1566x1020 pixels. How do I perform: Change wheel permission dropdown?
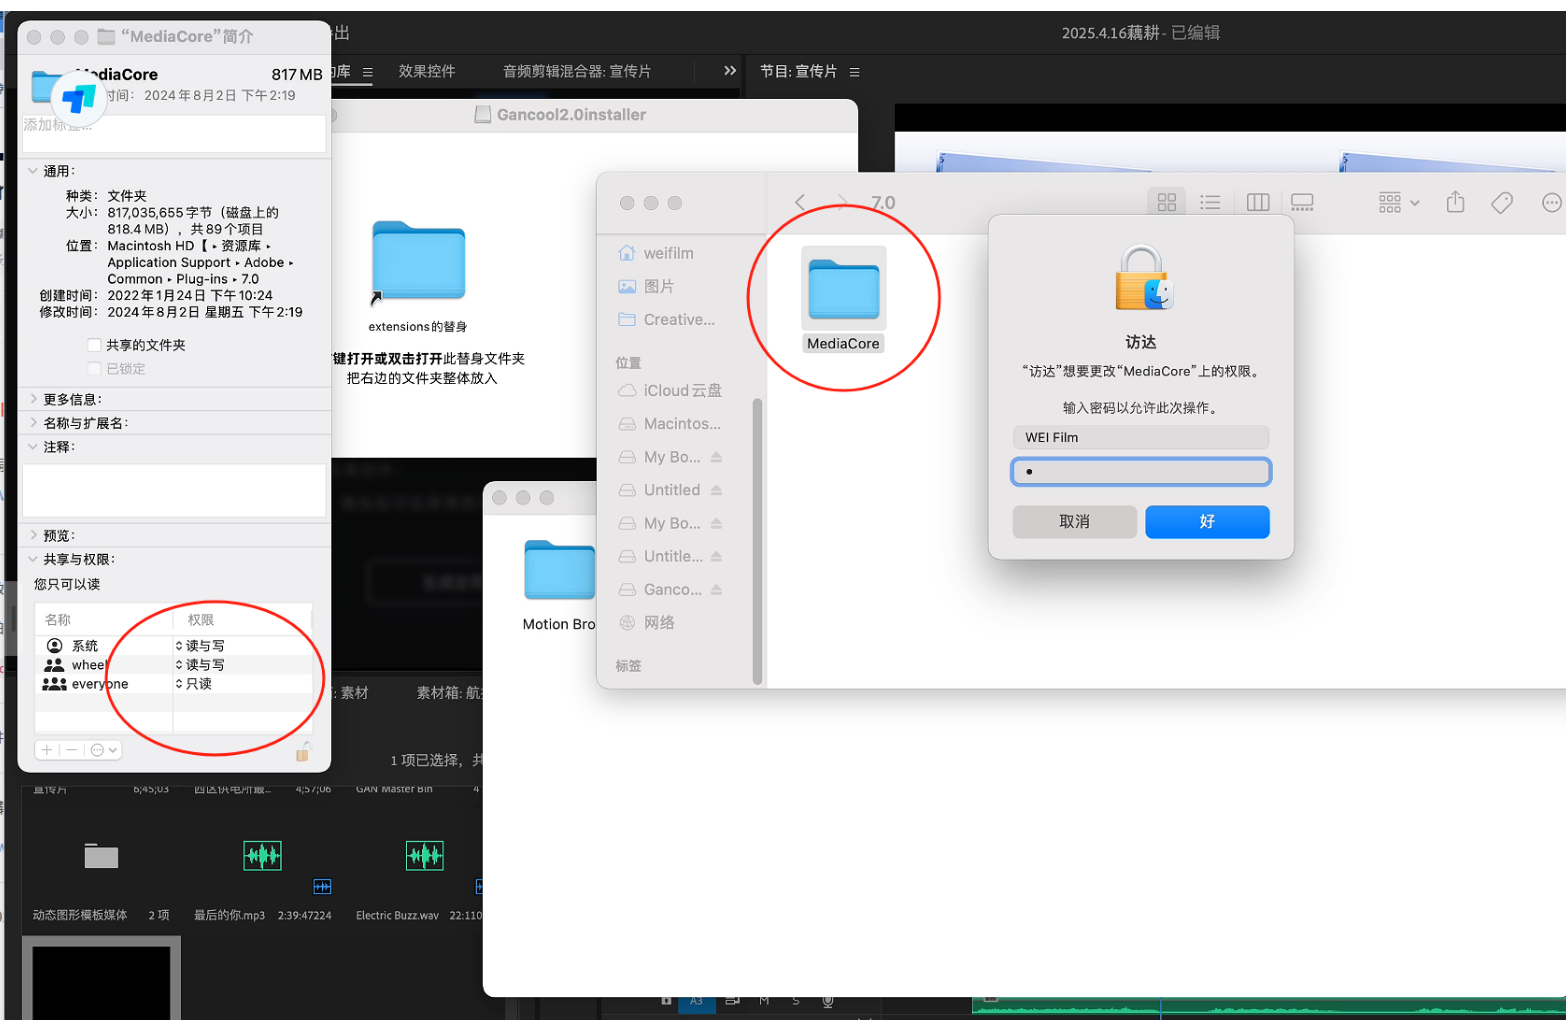pos(200,665)
